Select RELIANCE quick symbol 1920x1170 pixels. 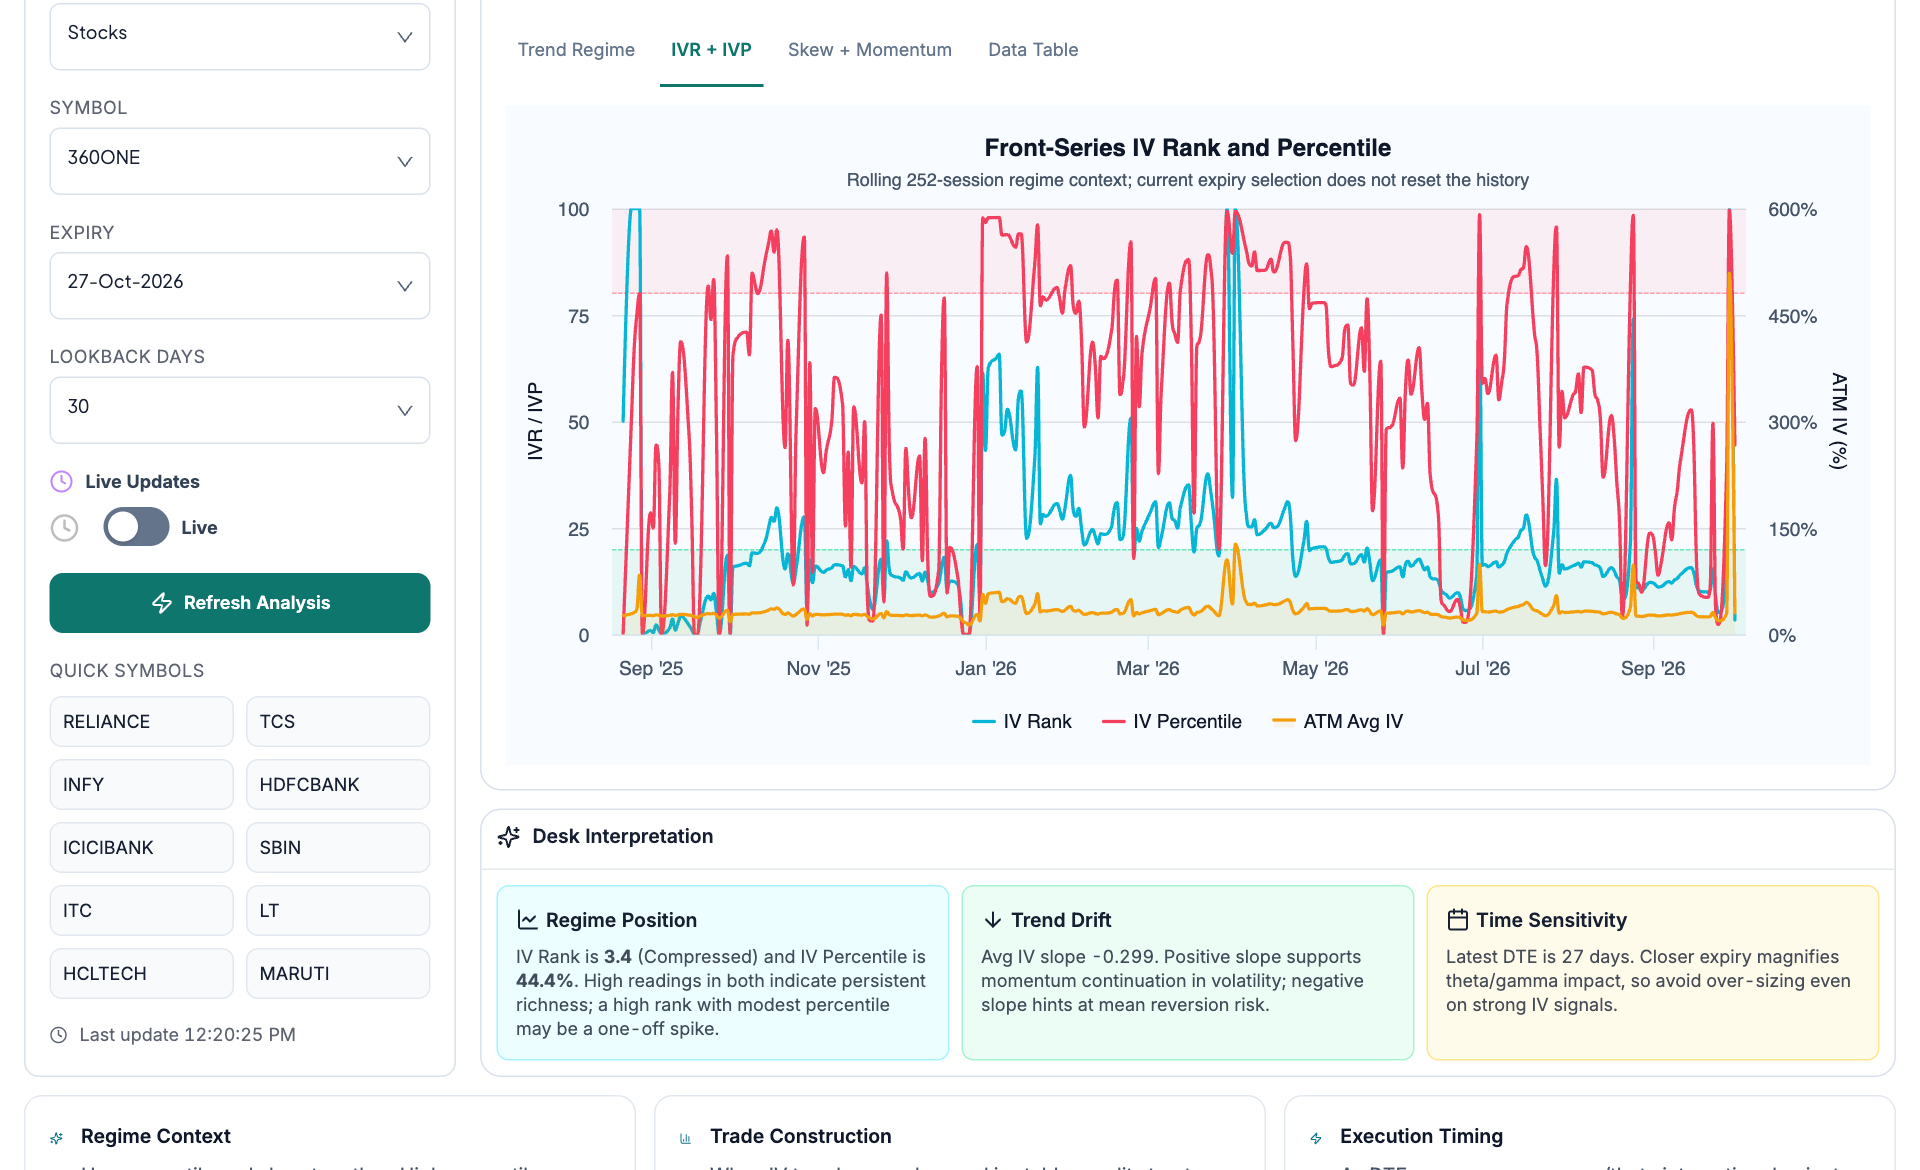(141, 721)
